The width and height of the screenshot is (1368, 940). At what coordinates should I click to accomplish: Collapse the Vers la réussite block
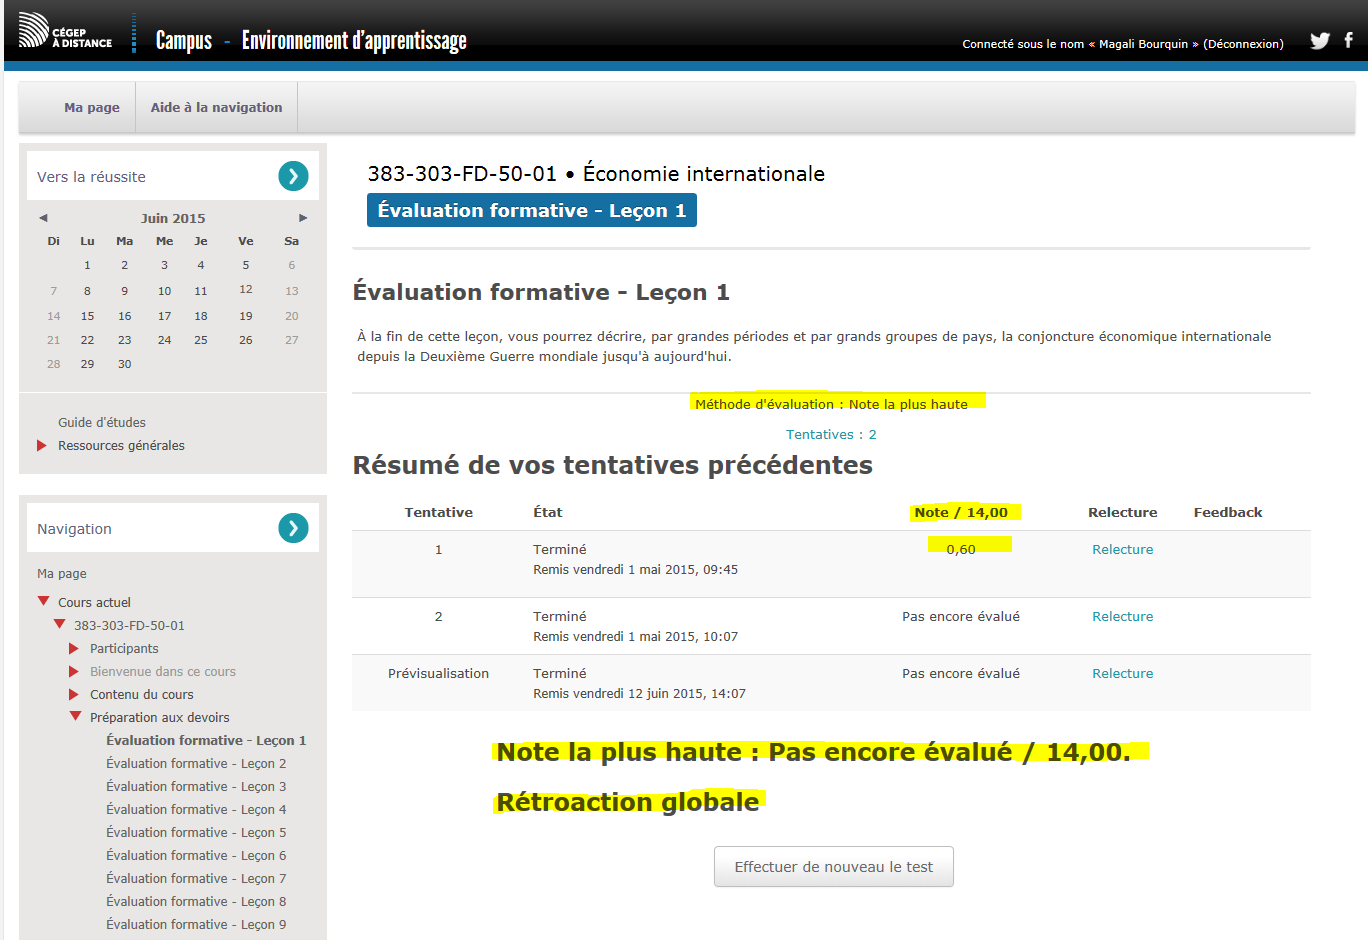click(x=293, y=176)
